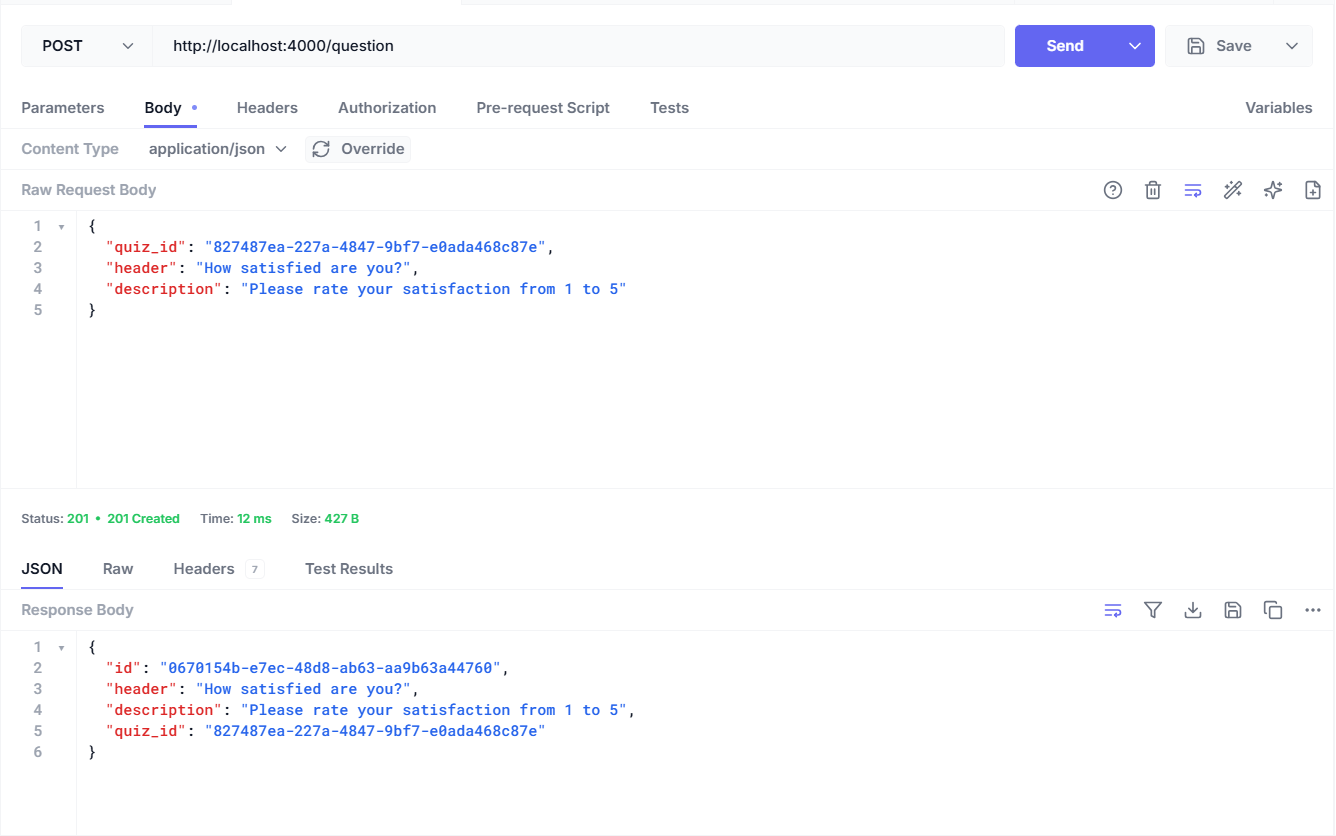The height and width of the screenshot is (836, 1336).
Task: Click the import file icon in request body
Action: (1313, 190)
